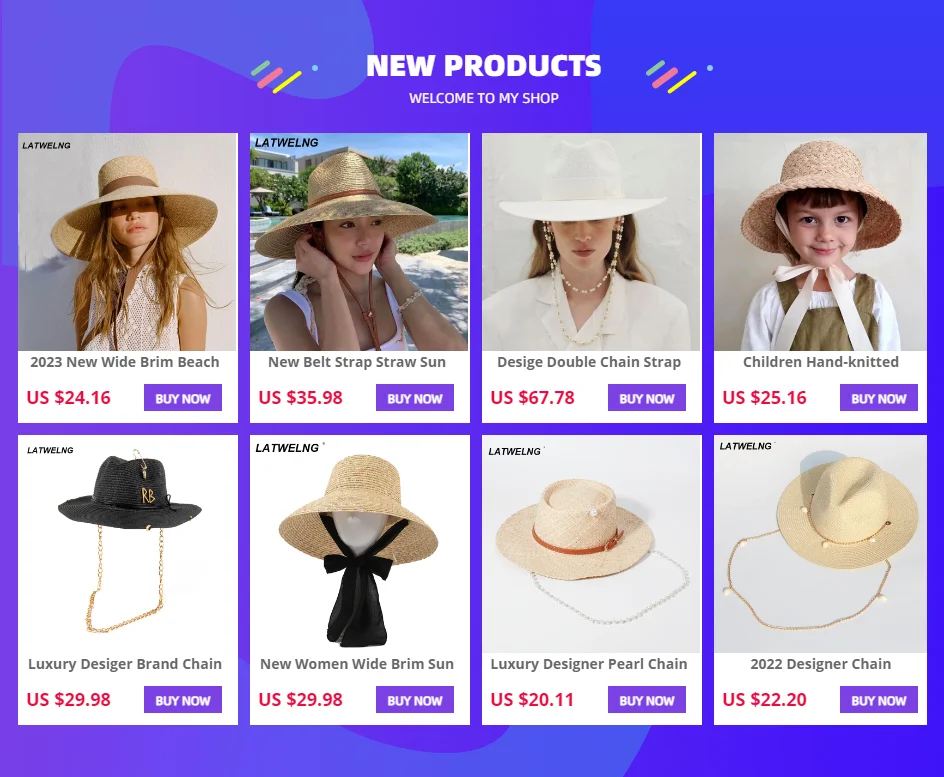Click BUY NOW for the $24.16 beach hat

(x=182, y=398)
